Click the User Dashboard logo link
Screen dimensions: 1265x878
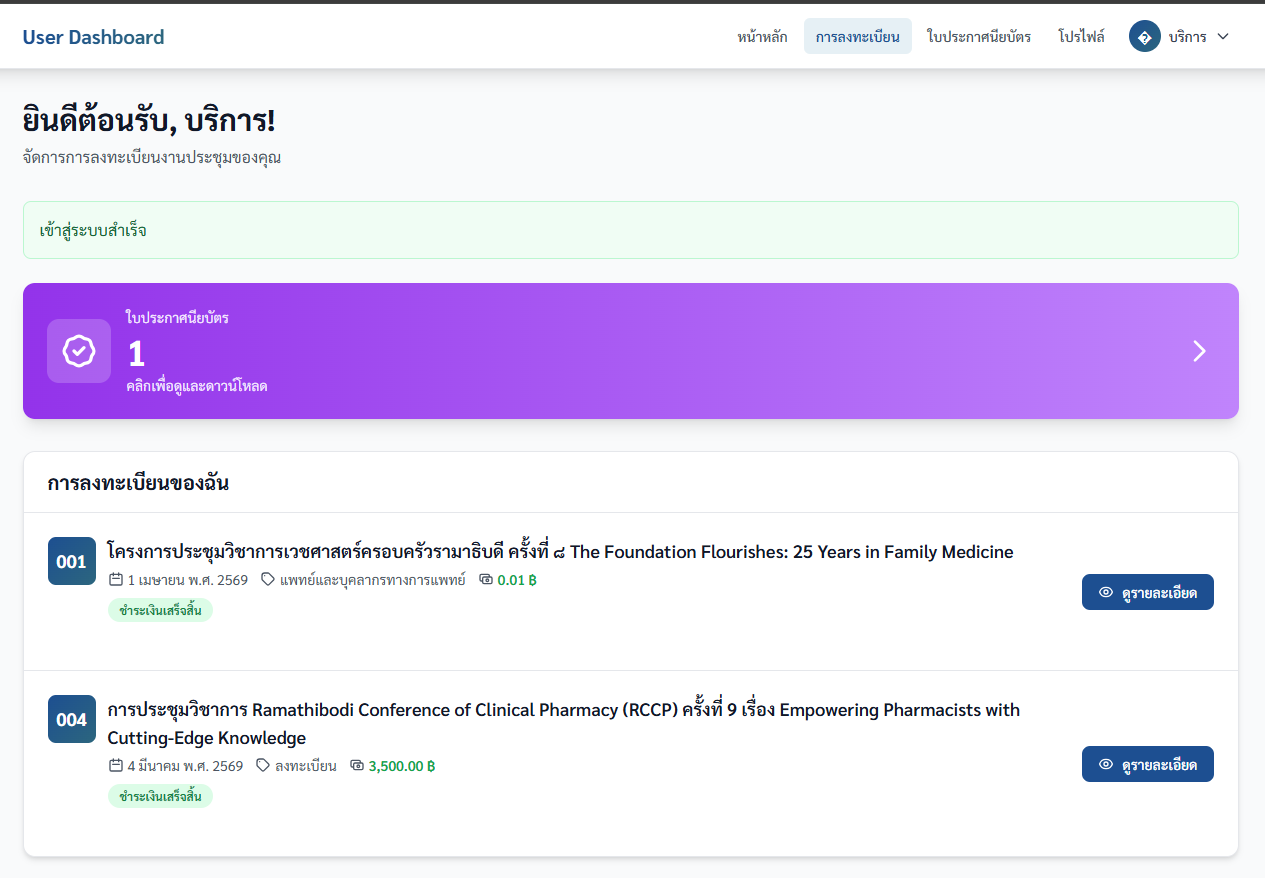click(93, 37)
